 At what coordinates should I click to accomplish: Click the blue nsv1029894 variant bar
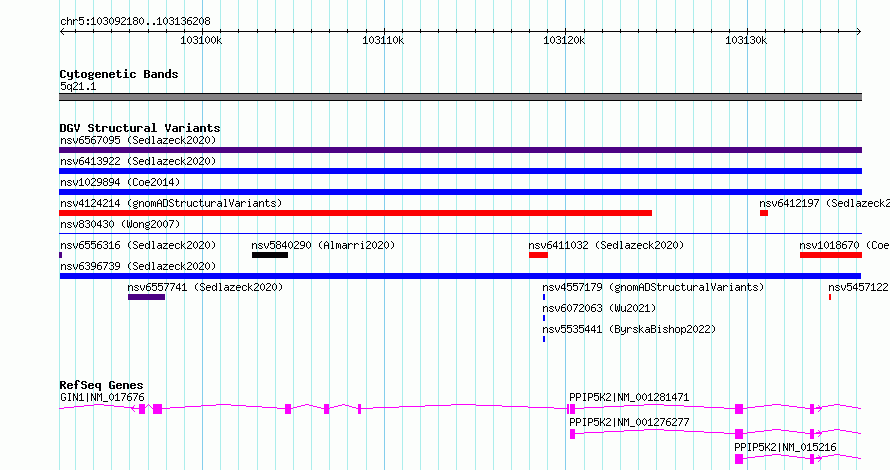click(460, 192)
